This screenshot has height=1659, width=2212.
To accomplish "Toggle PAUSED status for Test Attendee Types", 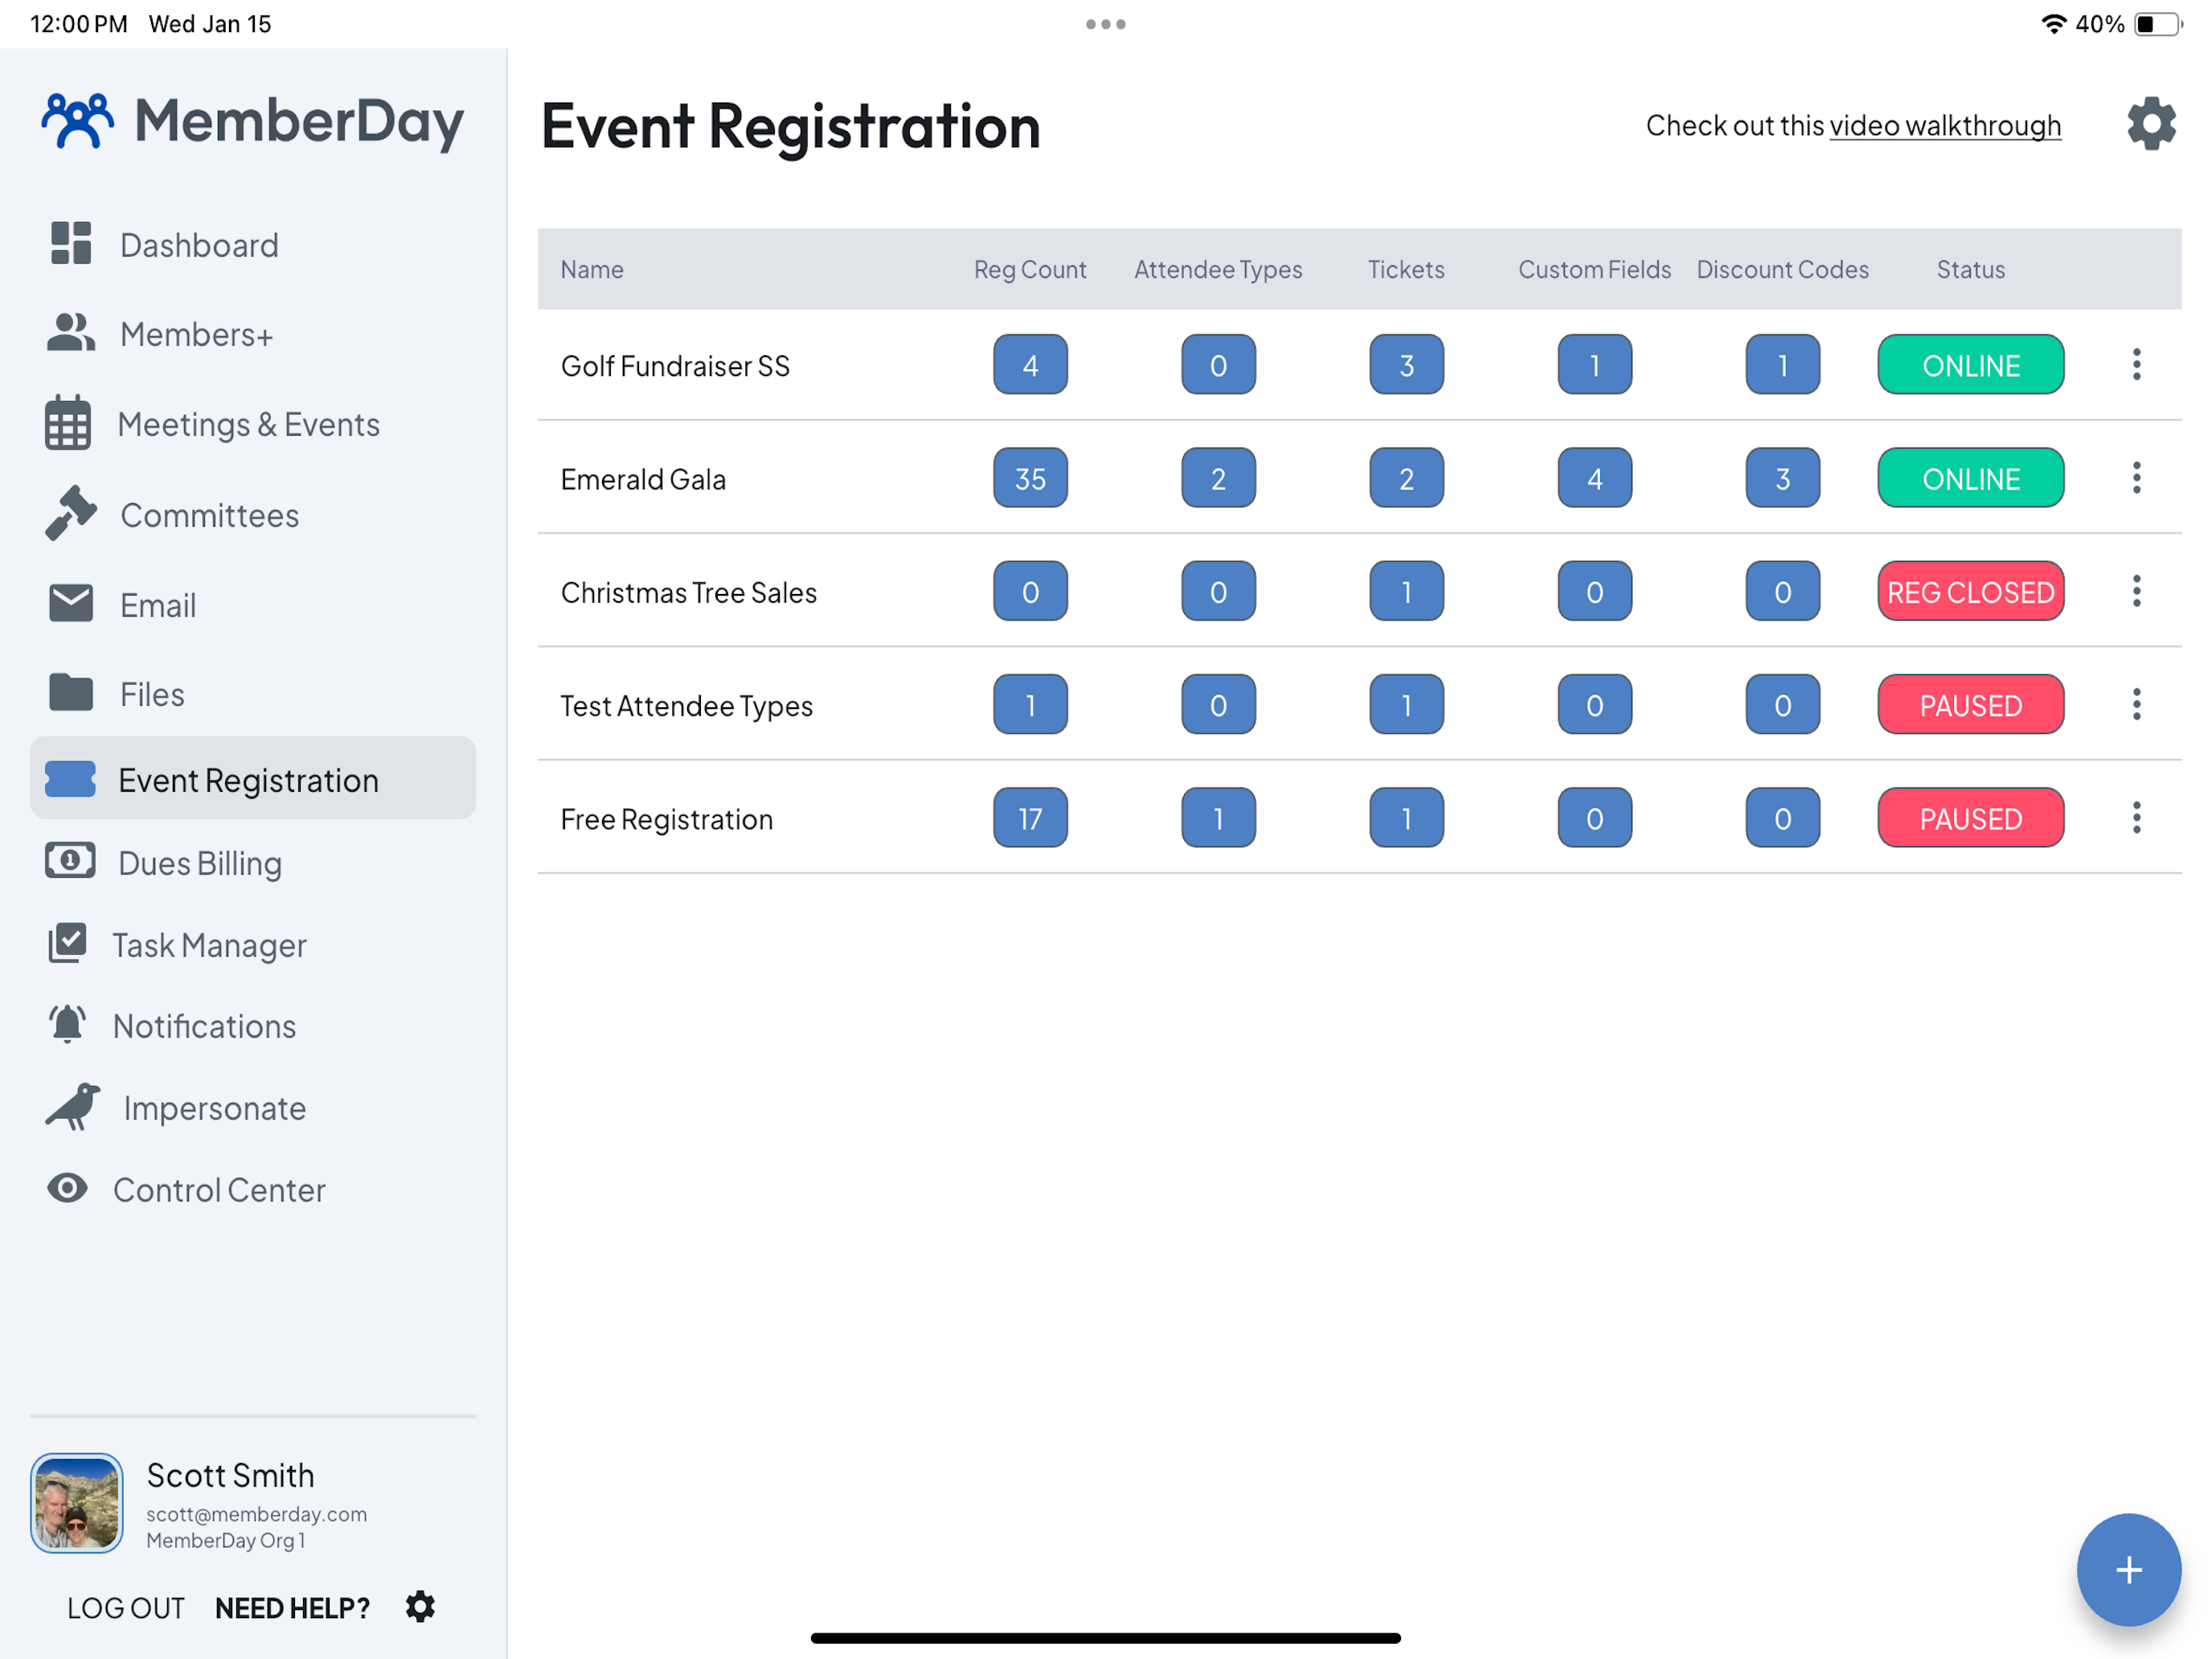I will [x=1970, y=704].
